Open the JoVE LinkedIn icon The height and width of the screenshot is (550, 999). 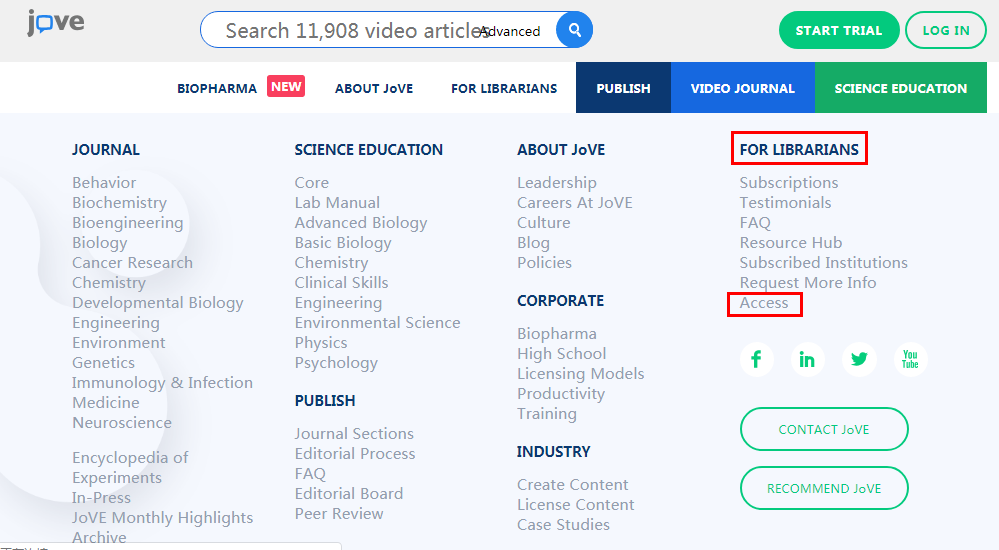807,360
